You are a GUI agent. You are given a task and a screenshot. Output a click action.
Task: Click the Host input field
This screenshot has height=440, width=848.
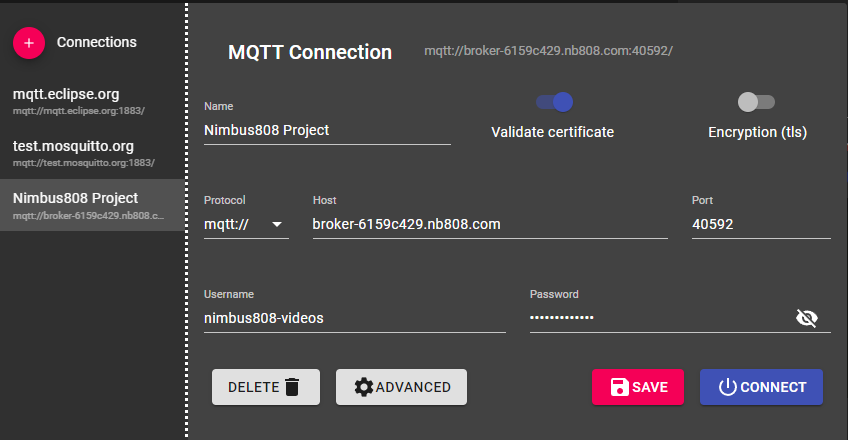pyautogui.click(x=489, y=224)
